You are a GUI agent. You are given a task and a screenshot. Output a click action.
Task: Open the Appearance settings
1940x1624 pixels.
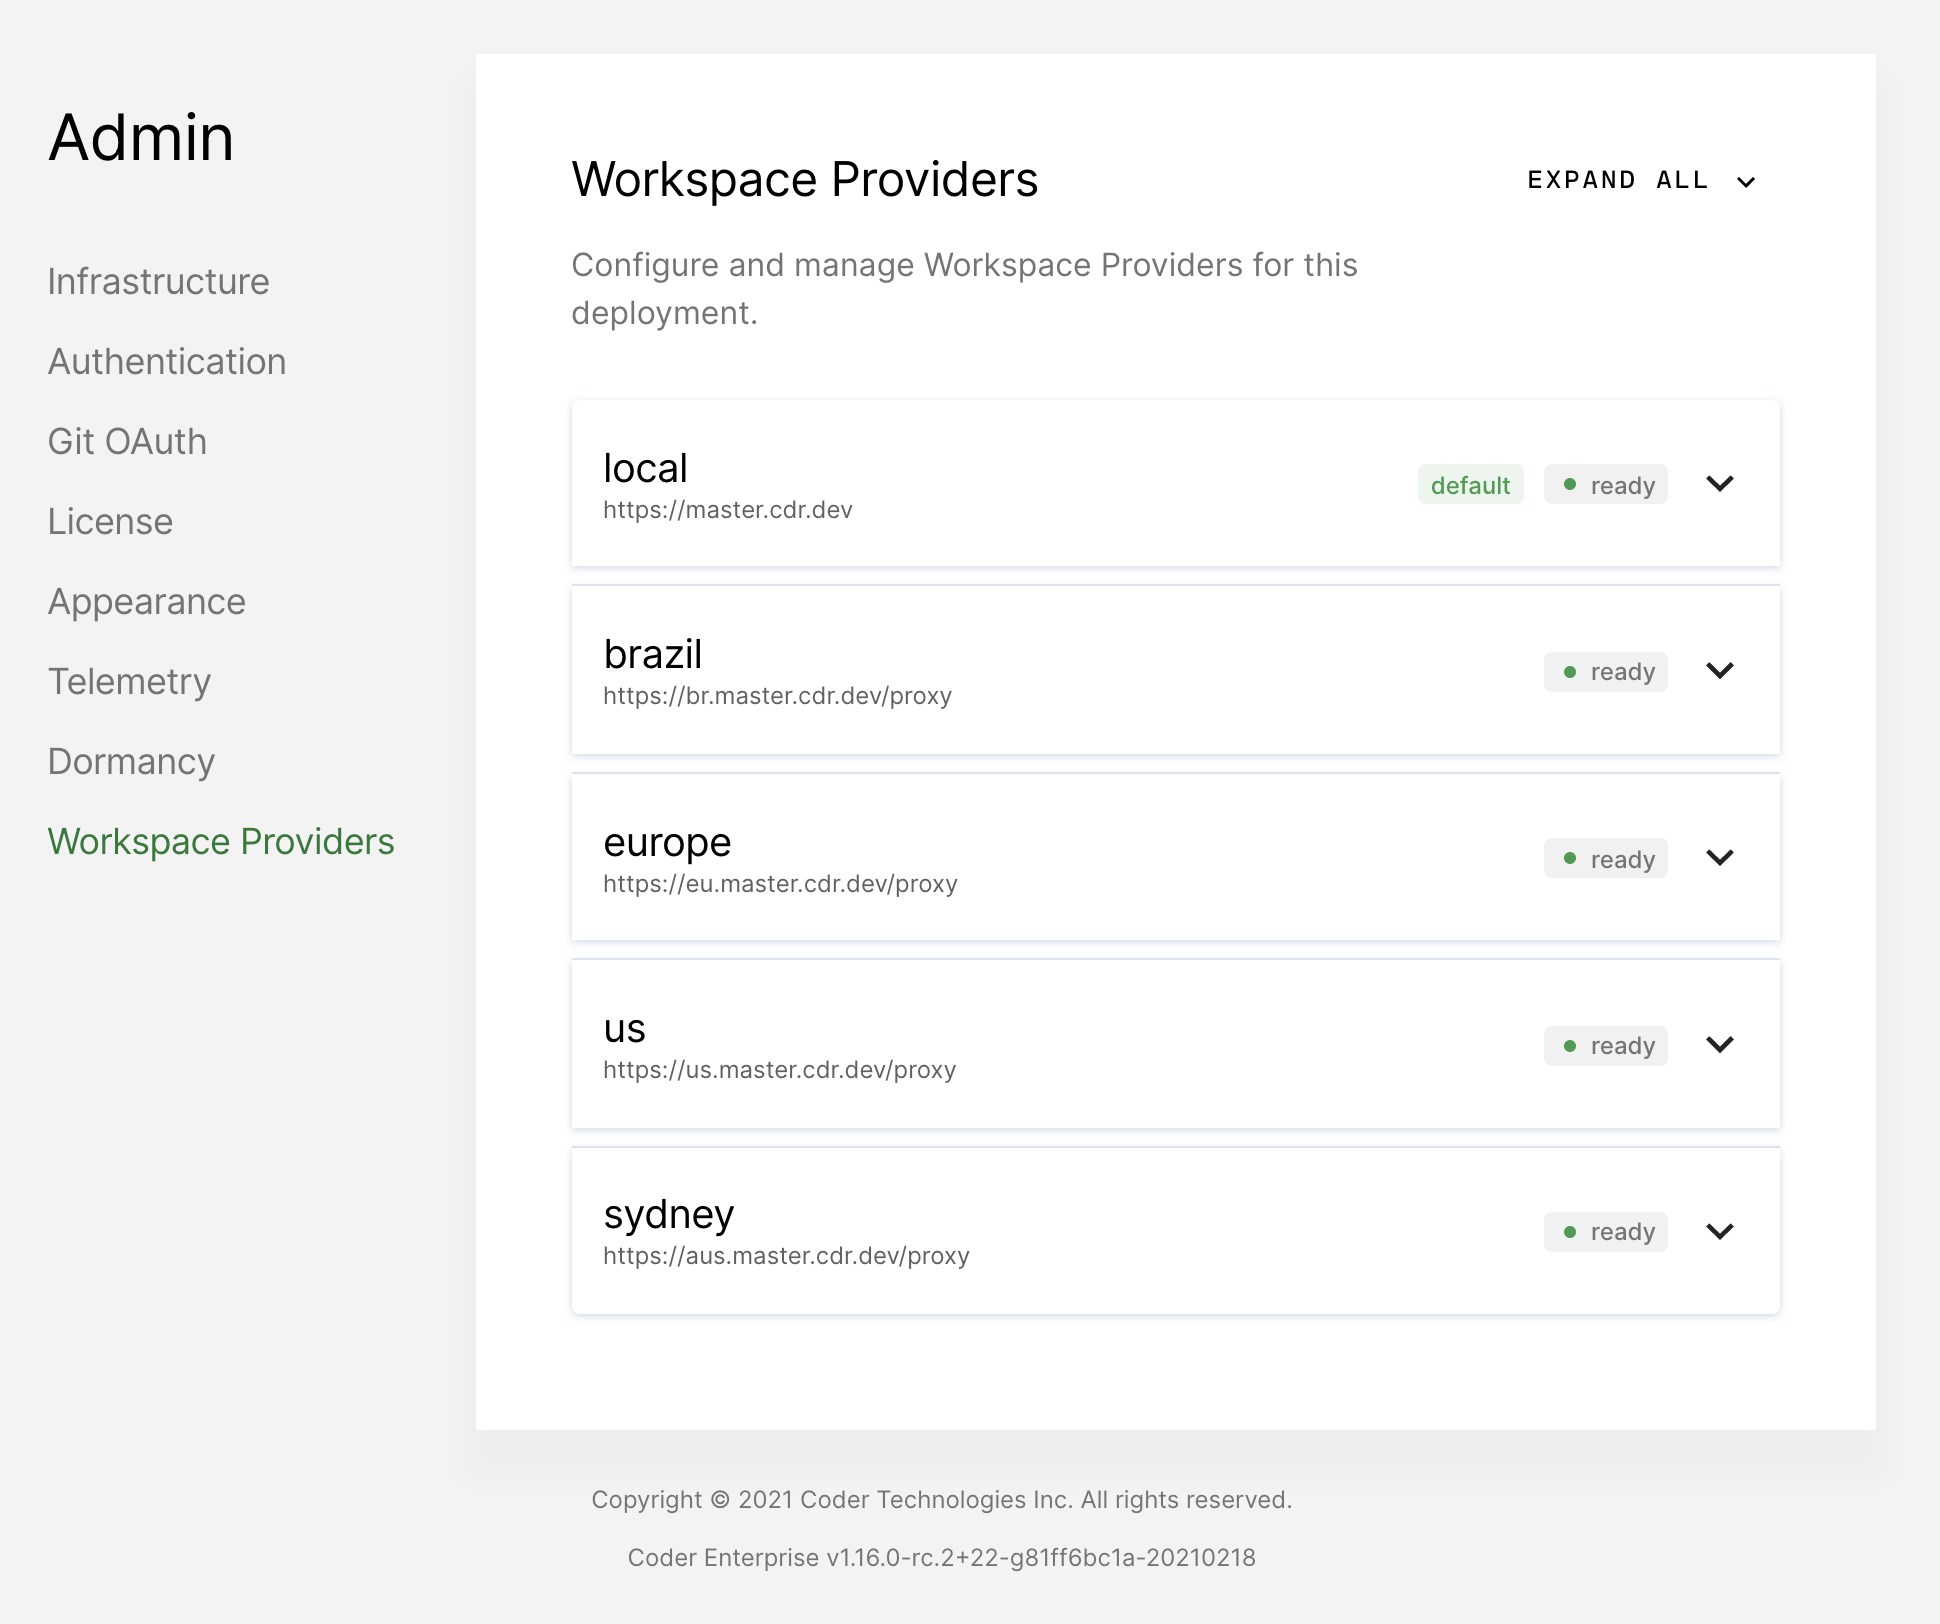coord(146,601)
